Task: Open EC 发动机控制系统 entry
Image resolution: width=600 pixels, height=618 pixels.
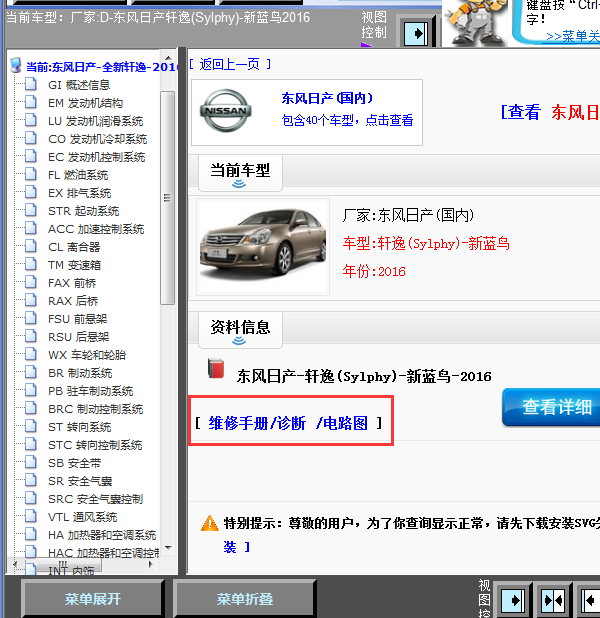Action: [x=97, y=157]
